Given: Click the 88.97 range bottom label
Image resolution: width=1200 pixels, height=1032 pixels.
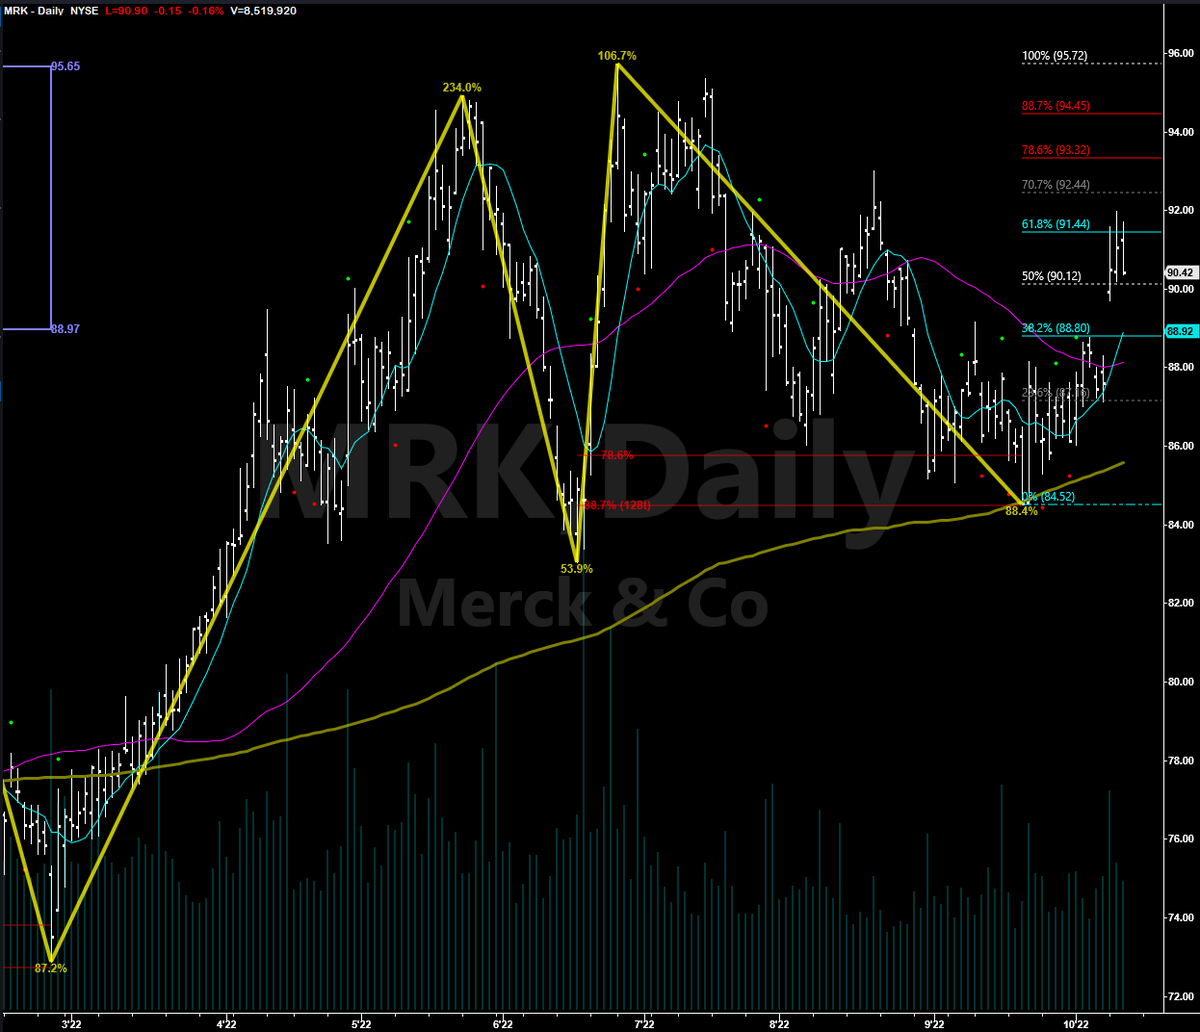Looking at the screenshot, I should coord(66,328).
